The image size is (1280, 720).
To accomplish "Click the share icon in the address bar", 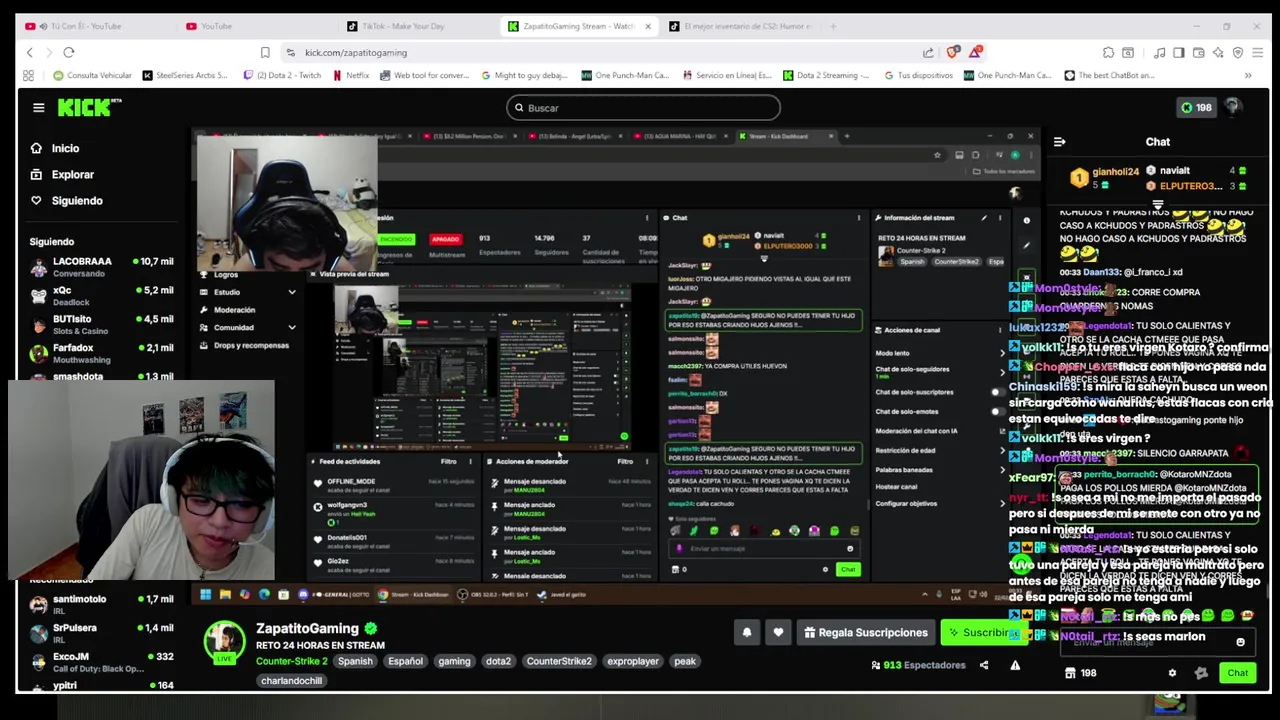I will (928, 52).
